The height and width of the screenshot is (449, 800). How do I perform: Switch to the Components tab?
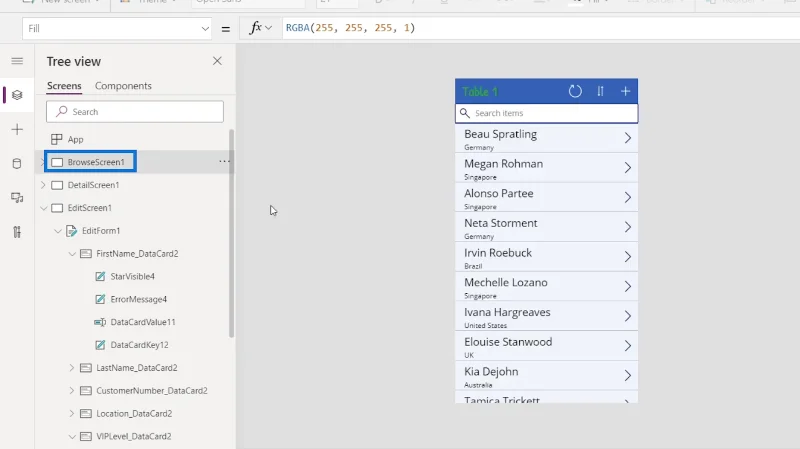click(123, 86)
